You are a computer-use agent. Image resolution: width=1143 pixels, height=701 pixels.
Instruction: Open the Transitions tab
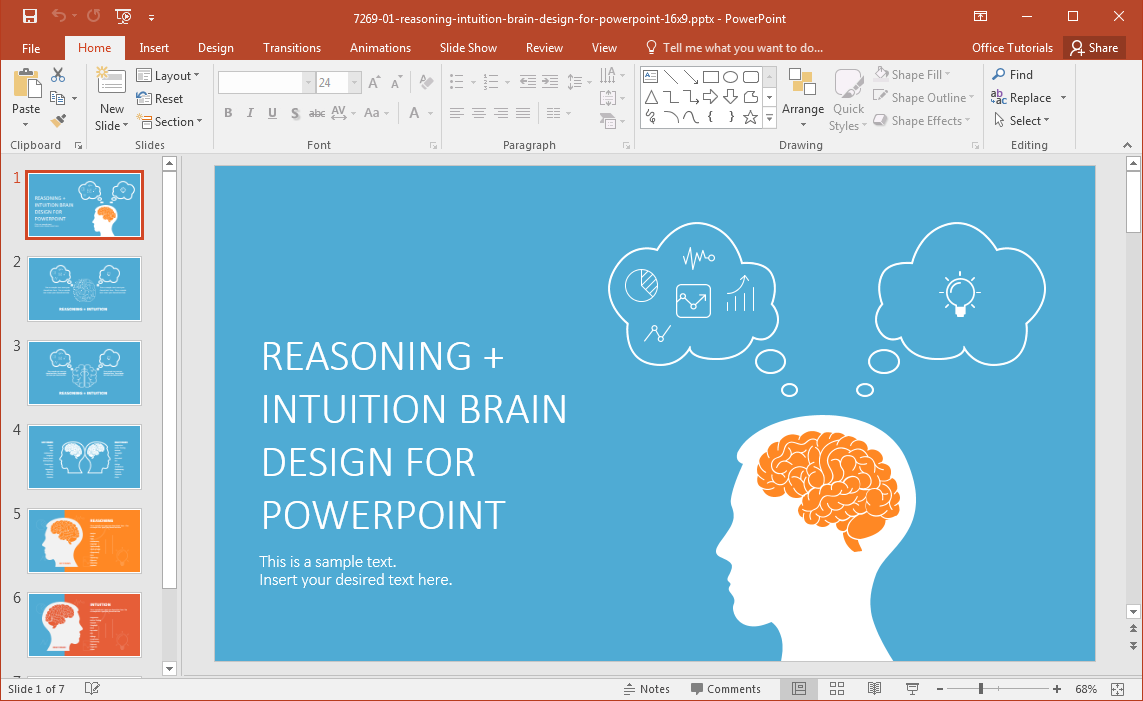tap(291, 48)
